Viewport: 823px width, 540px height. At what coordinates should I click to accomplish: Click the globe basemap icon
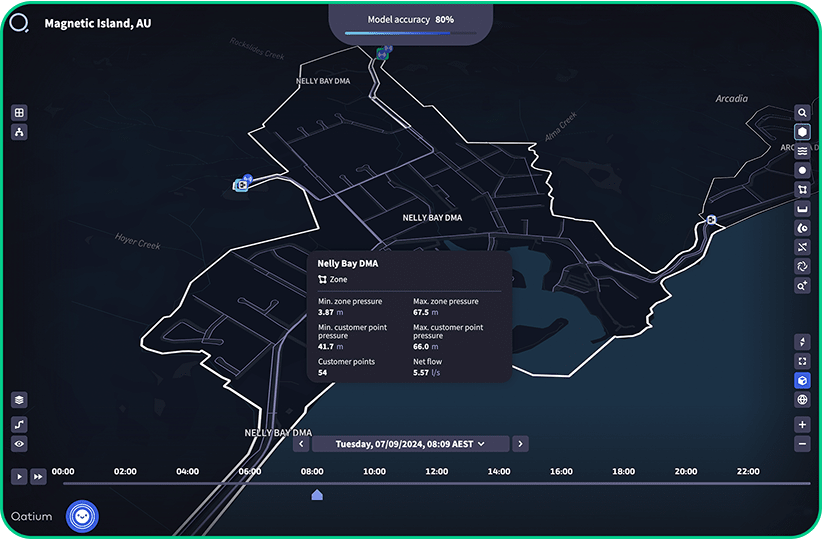coord(802,400)
